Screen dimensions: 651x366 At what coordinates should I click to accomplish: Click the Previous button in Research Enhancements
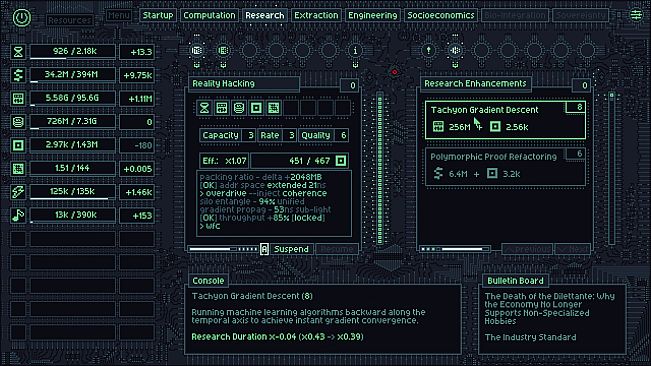527,249
